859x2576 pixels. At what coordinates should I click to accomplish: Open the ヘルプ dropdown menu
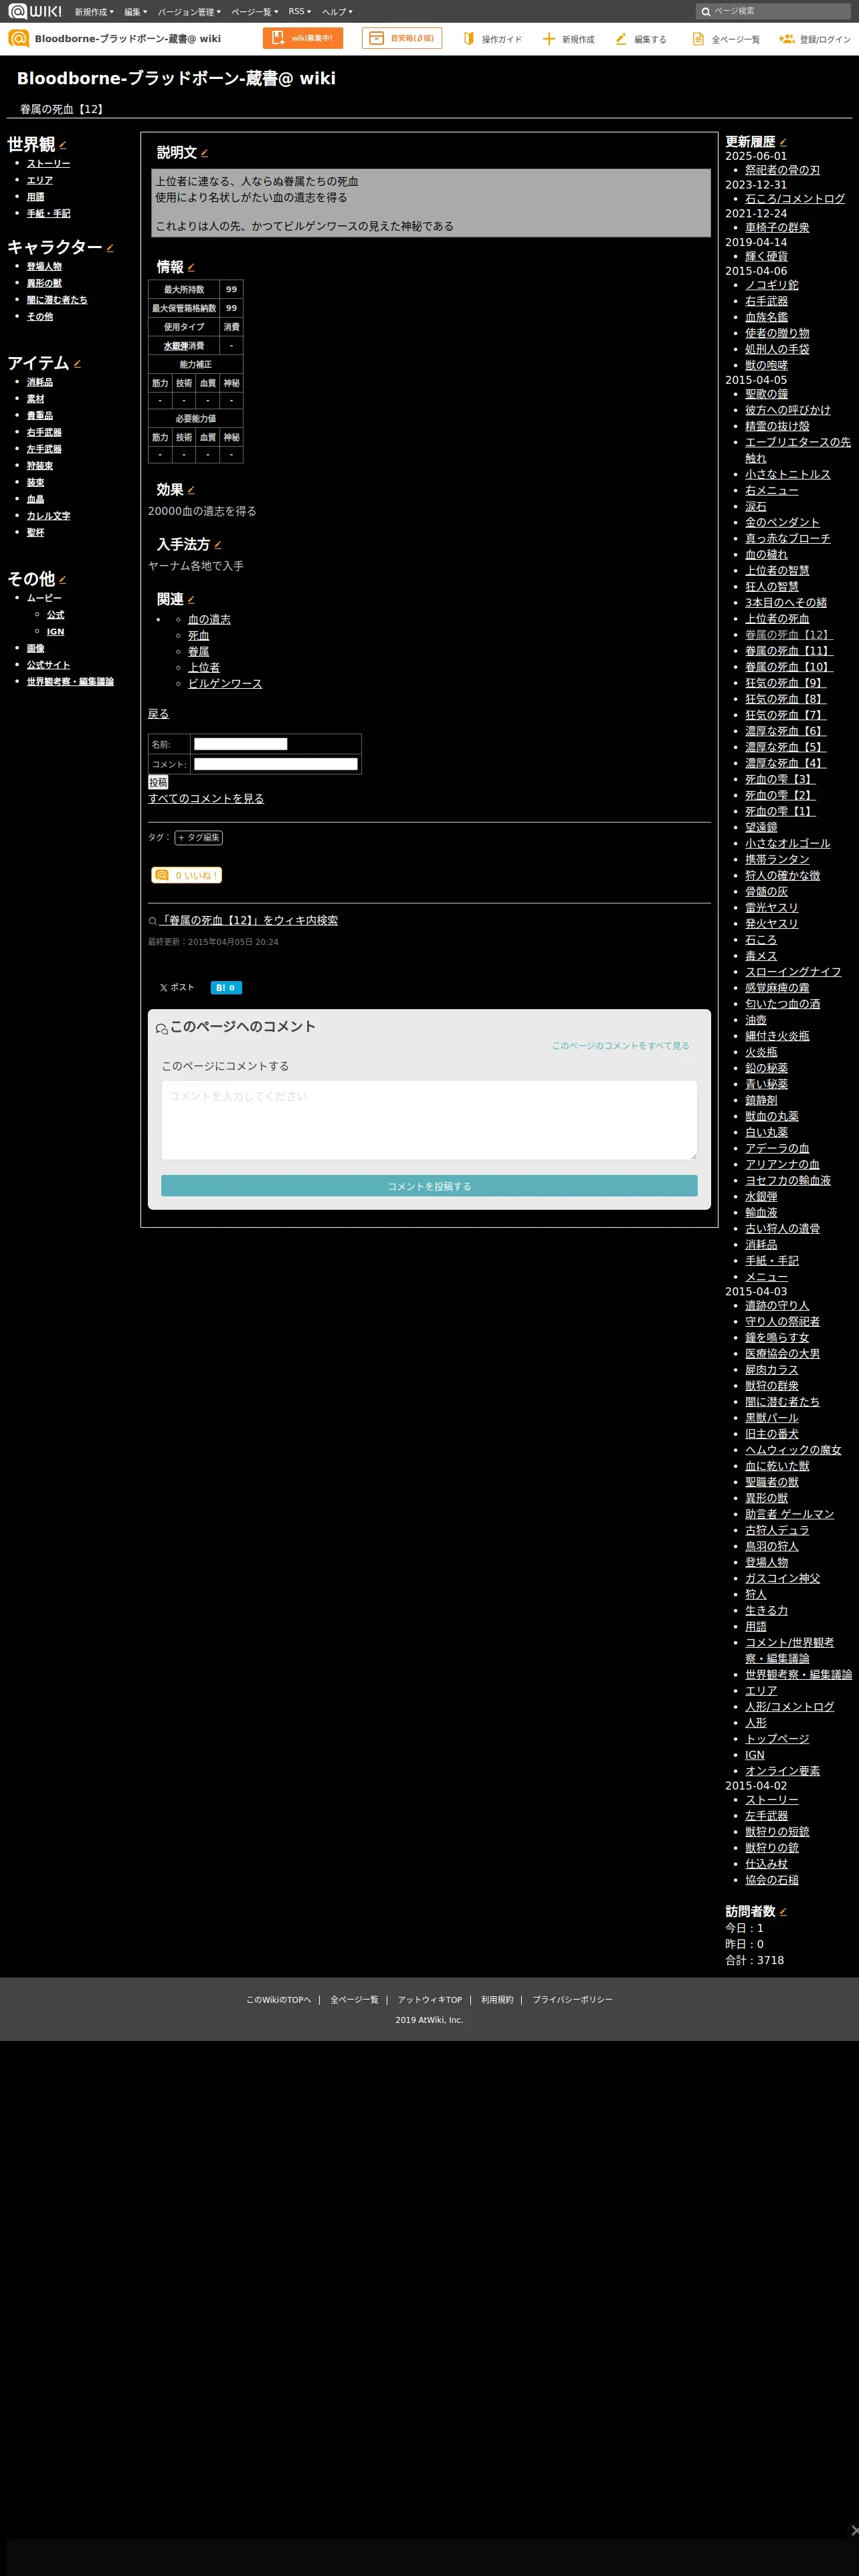pyautogui.click(x=337, y=12)
